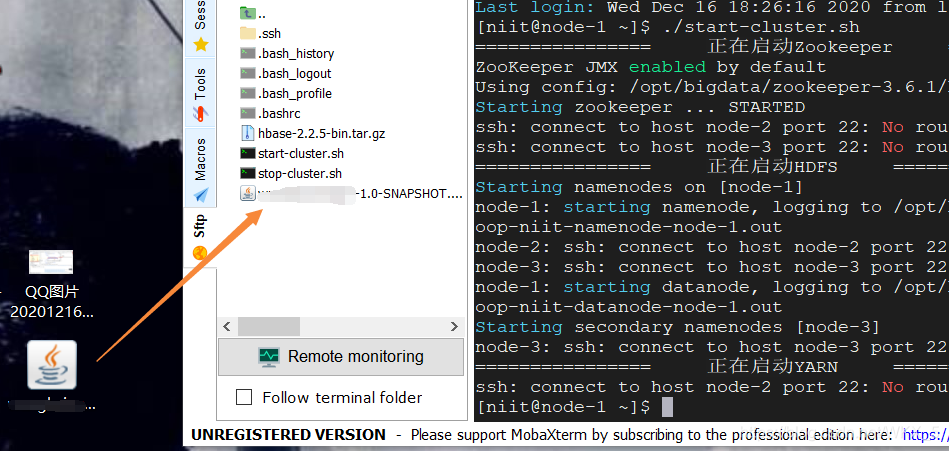The height and width of the screenshot is (451, 949).
Task: Select the start-cluster.sh script icon
Action: click(x=248, y=153)
